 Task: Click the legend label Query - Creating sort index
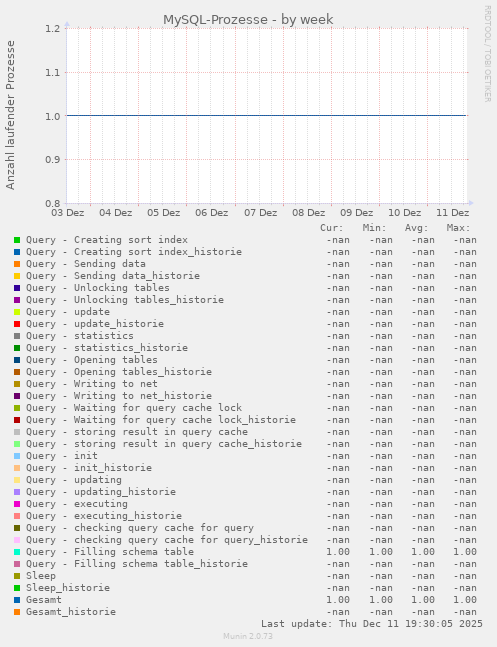click(x=107, y=240)
